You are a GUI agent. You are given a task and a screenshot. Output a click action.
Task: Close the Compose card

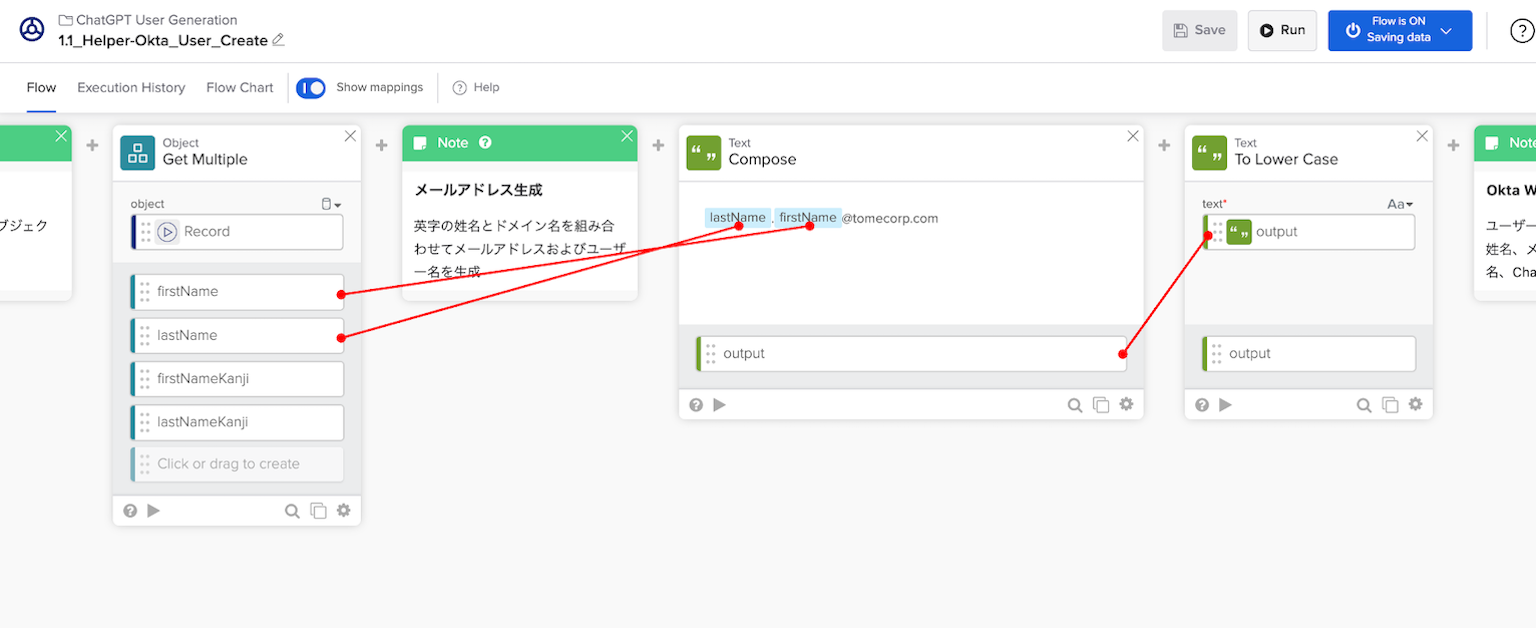[1133, 136]
